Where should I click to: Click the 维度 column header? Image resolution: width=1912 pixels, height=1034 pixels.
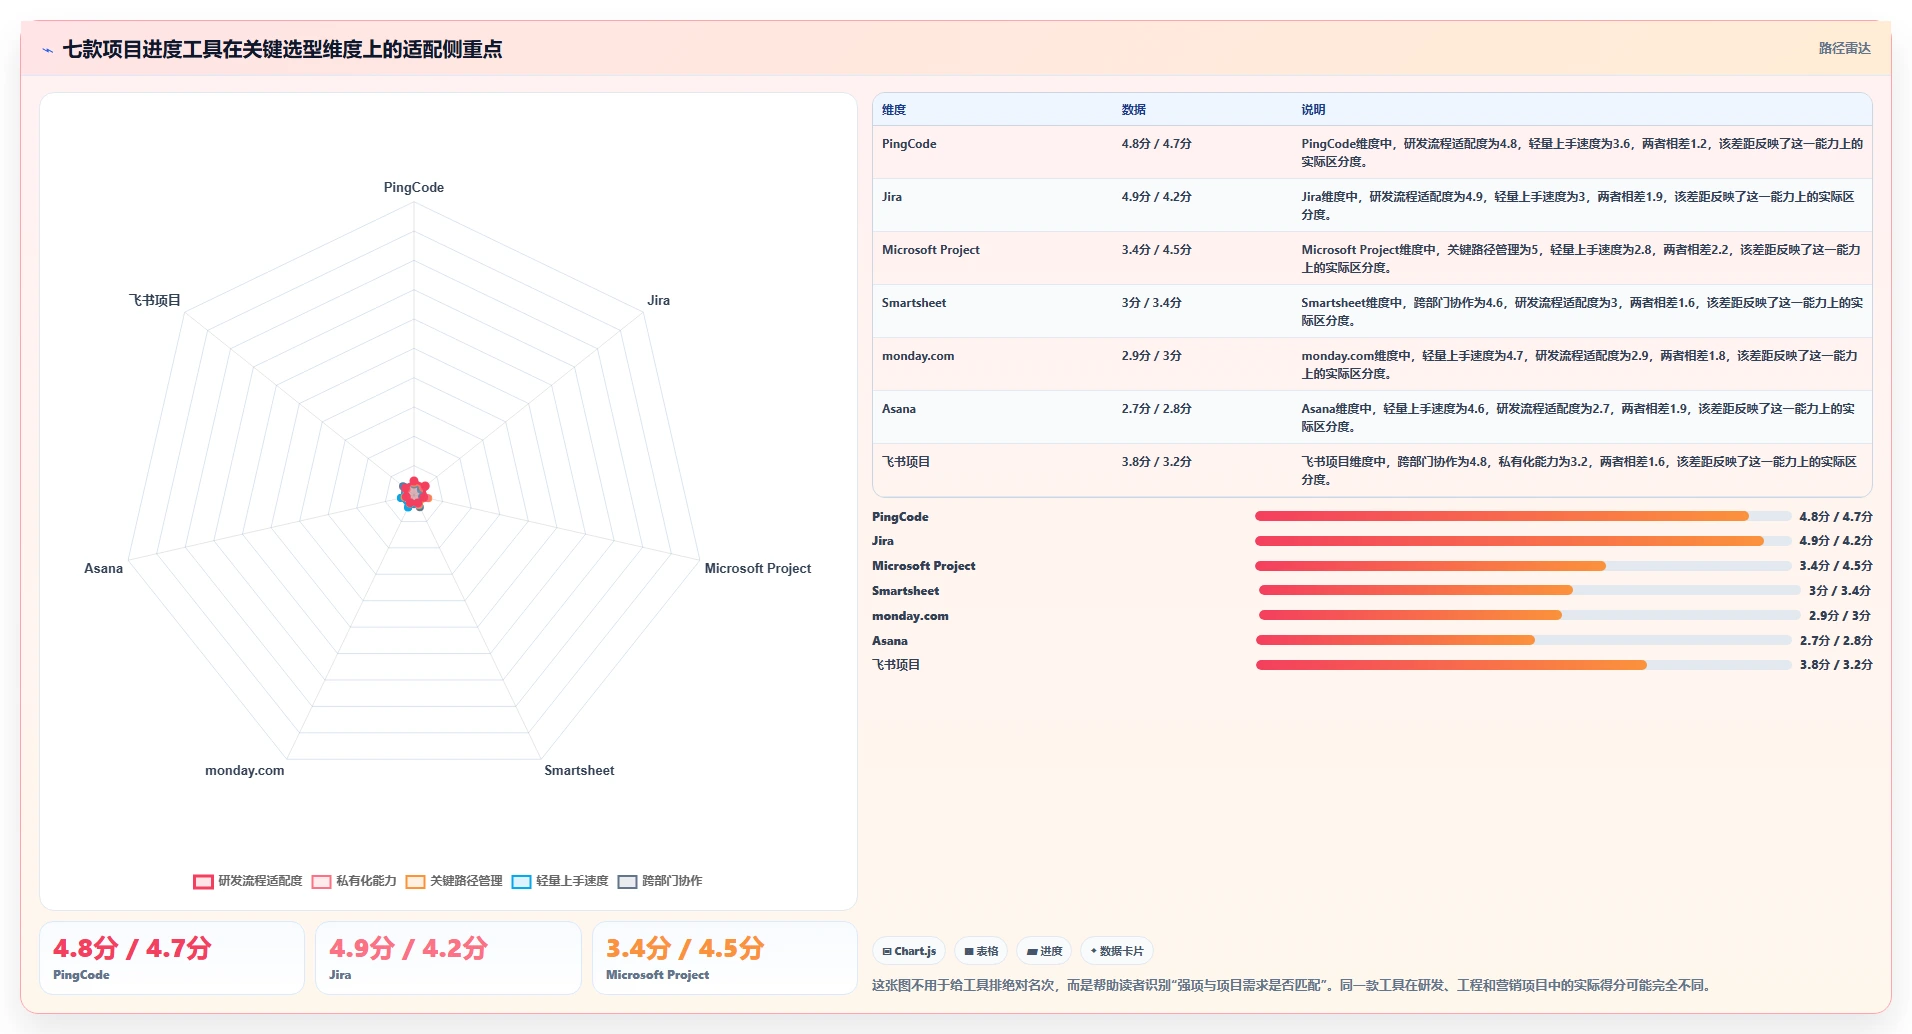(x=894, y=110)
